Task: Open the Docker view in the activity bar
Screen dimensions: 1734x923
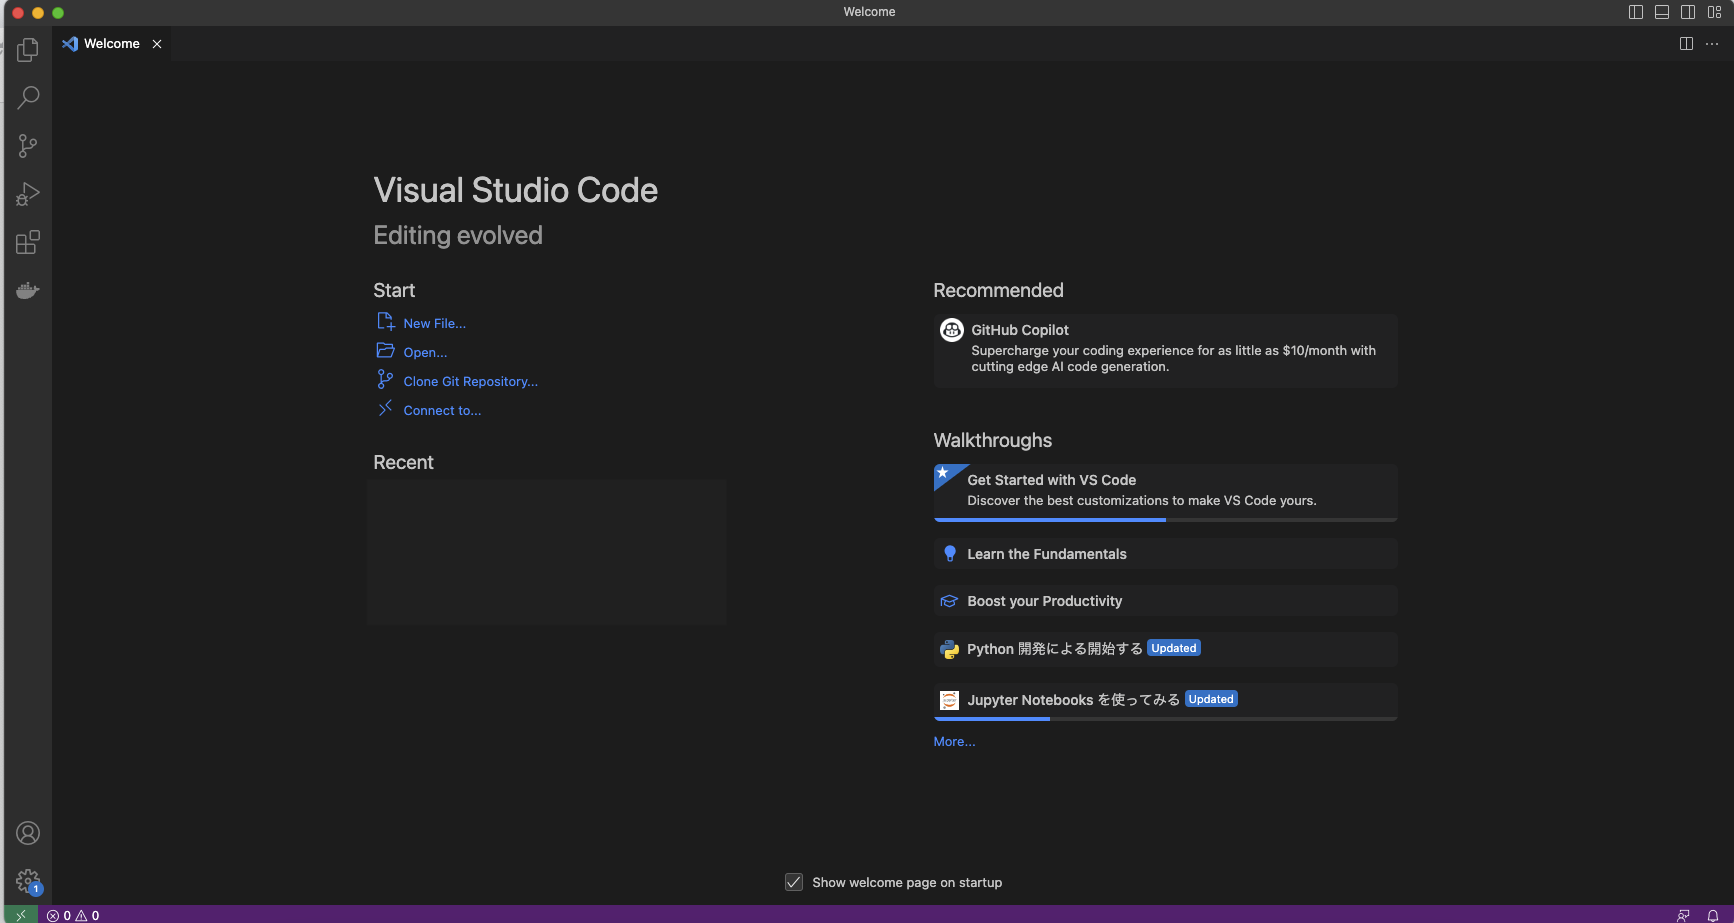Action: 27,290
